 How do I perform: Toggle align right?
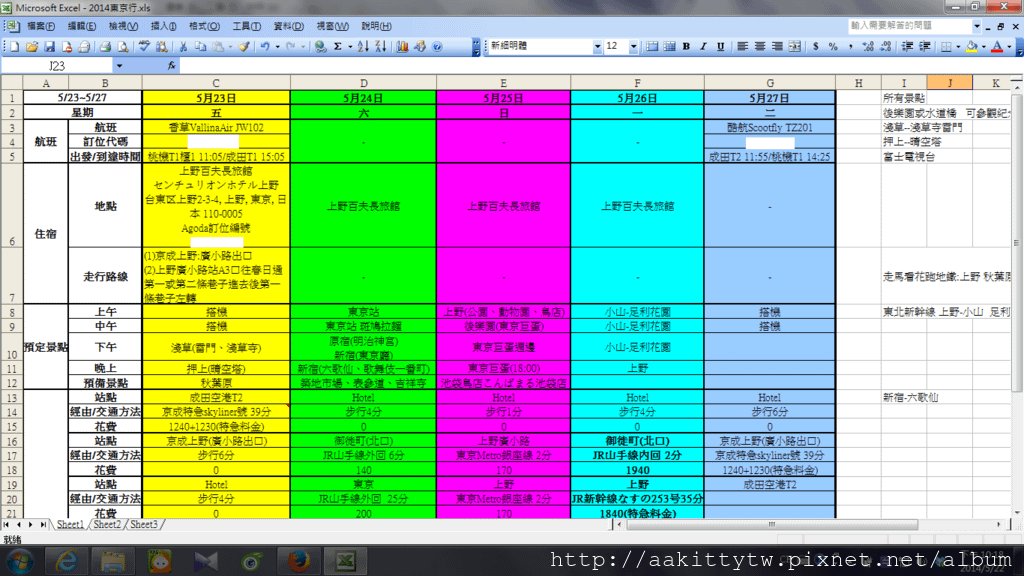777,46
